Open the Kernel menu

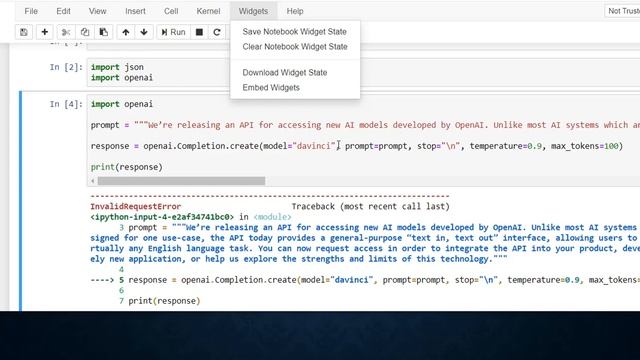click(208, 11)
